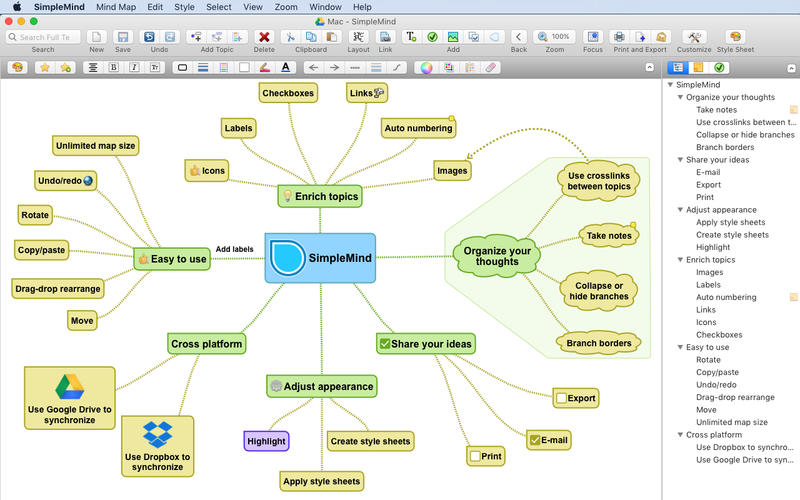This screenshot has width=800, height=500.
Task: Click the eraser clear style icon
Action: [x=490, y=67]
